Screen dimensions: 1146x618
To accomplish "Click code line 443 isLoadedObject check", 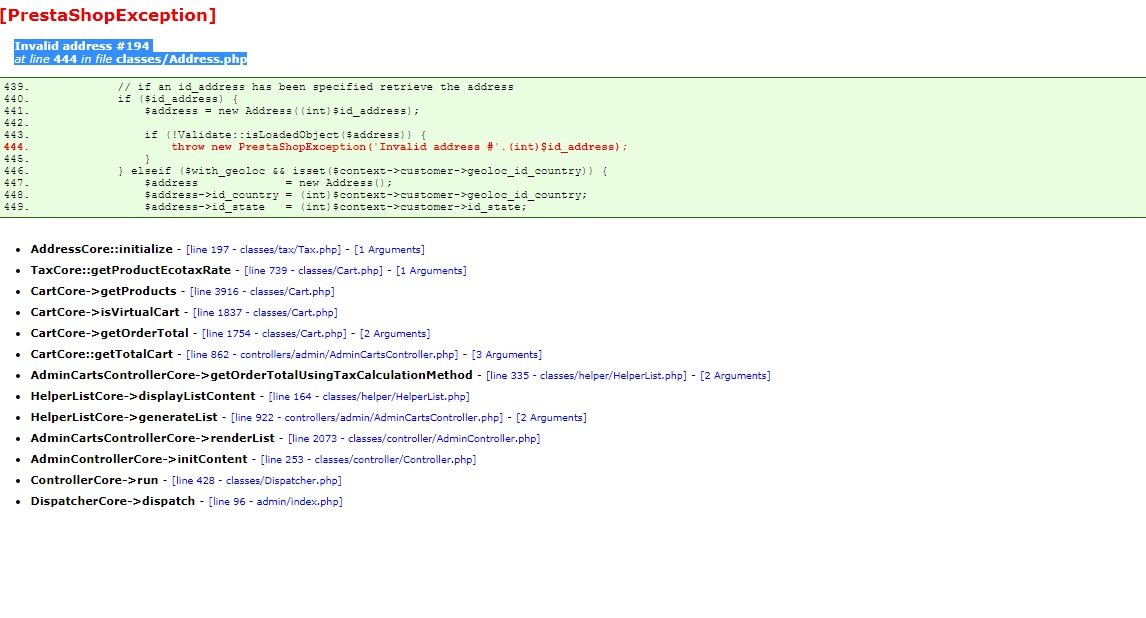I will coord(285,135).
